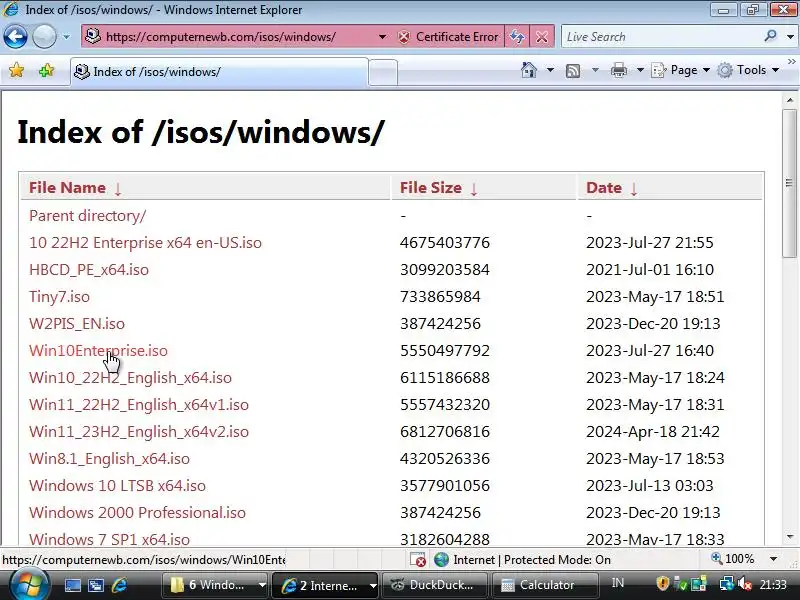Viewport: 800px width, 600px height.
Task: Click the RSS Feeds icon
Action: 573,70
